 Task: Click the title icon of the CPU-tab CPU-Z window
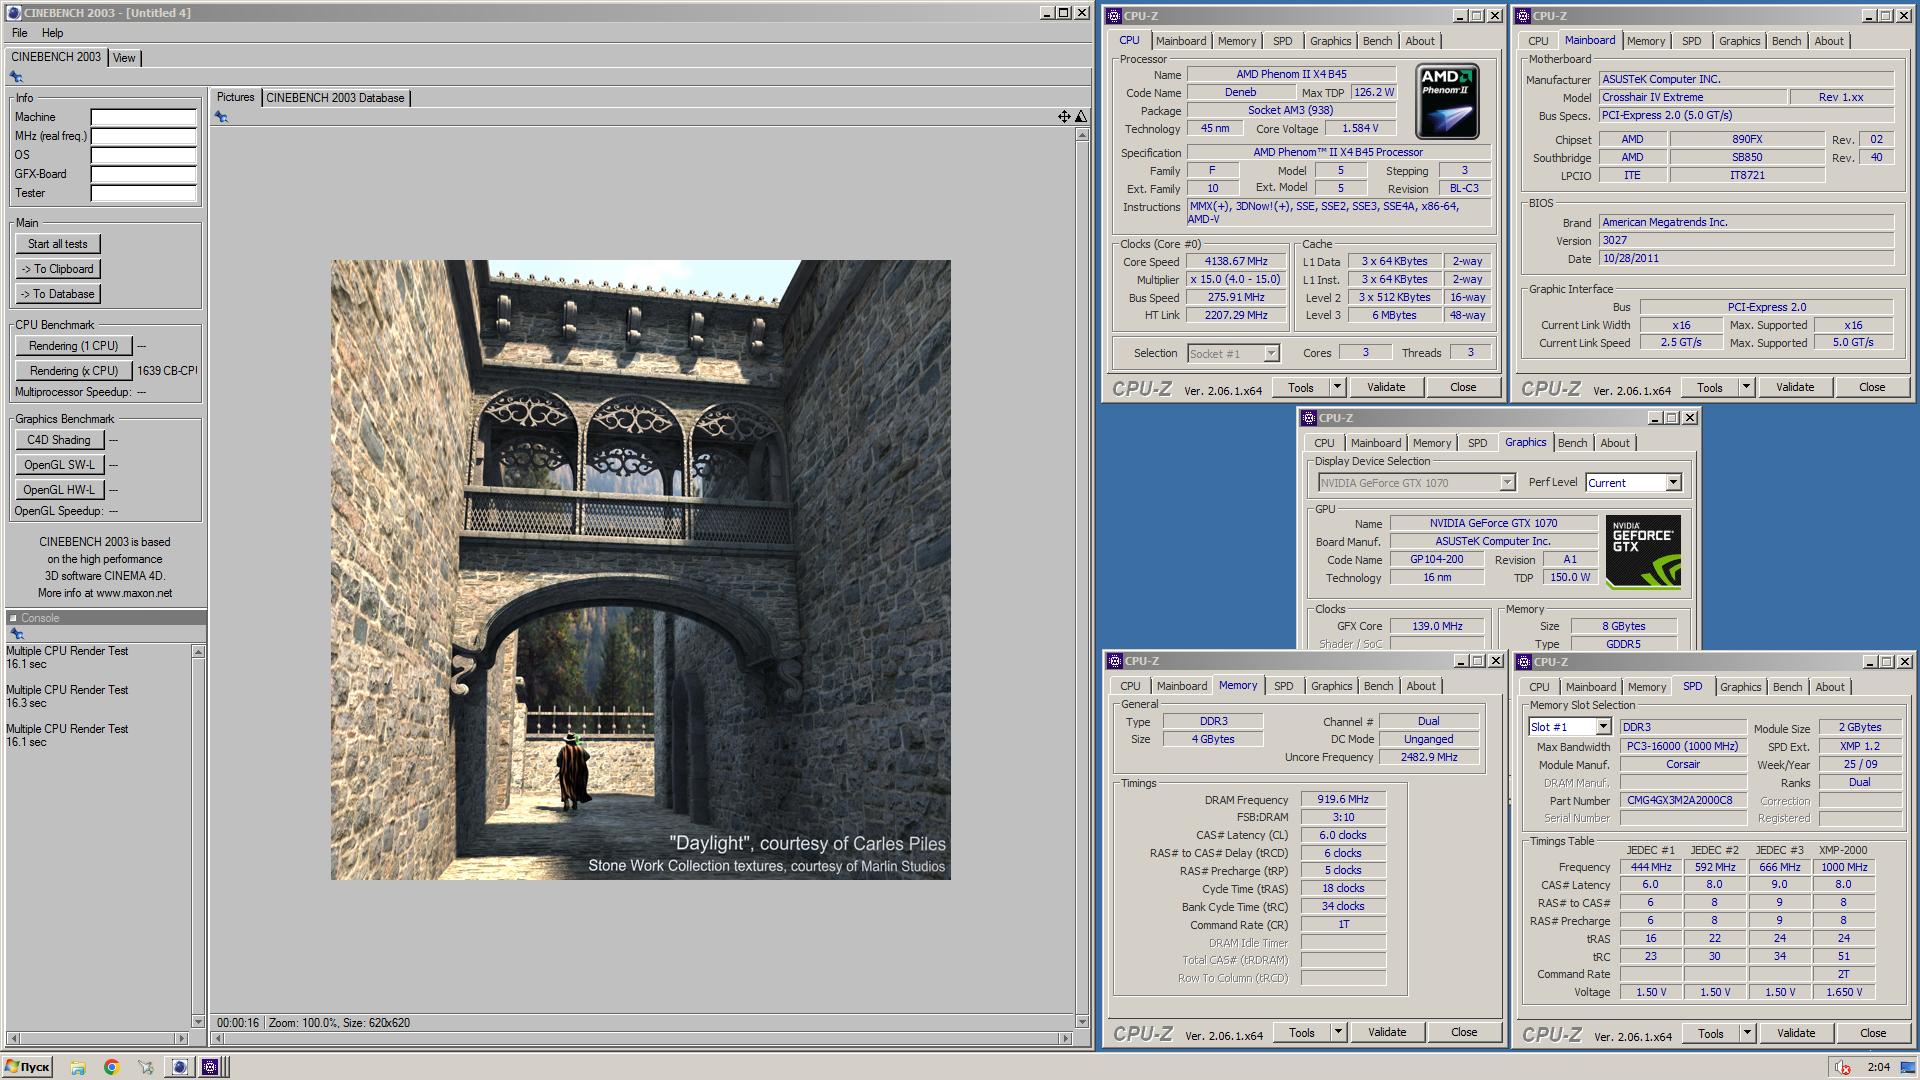point(1114,16)
